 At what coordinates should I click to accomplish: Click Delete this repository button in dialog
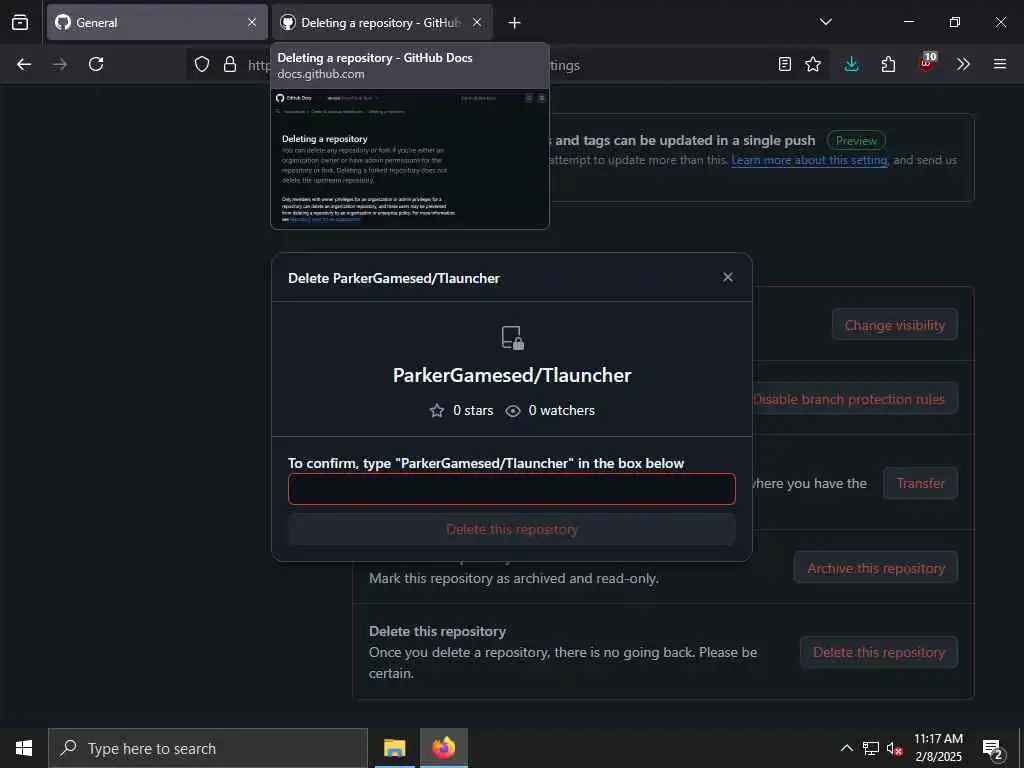pyautogui.click(x=512, y=530)
